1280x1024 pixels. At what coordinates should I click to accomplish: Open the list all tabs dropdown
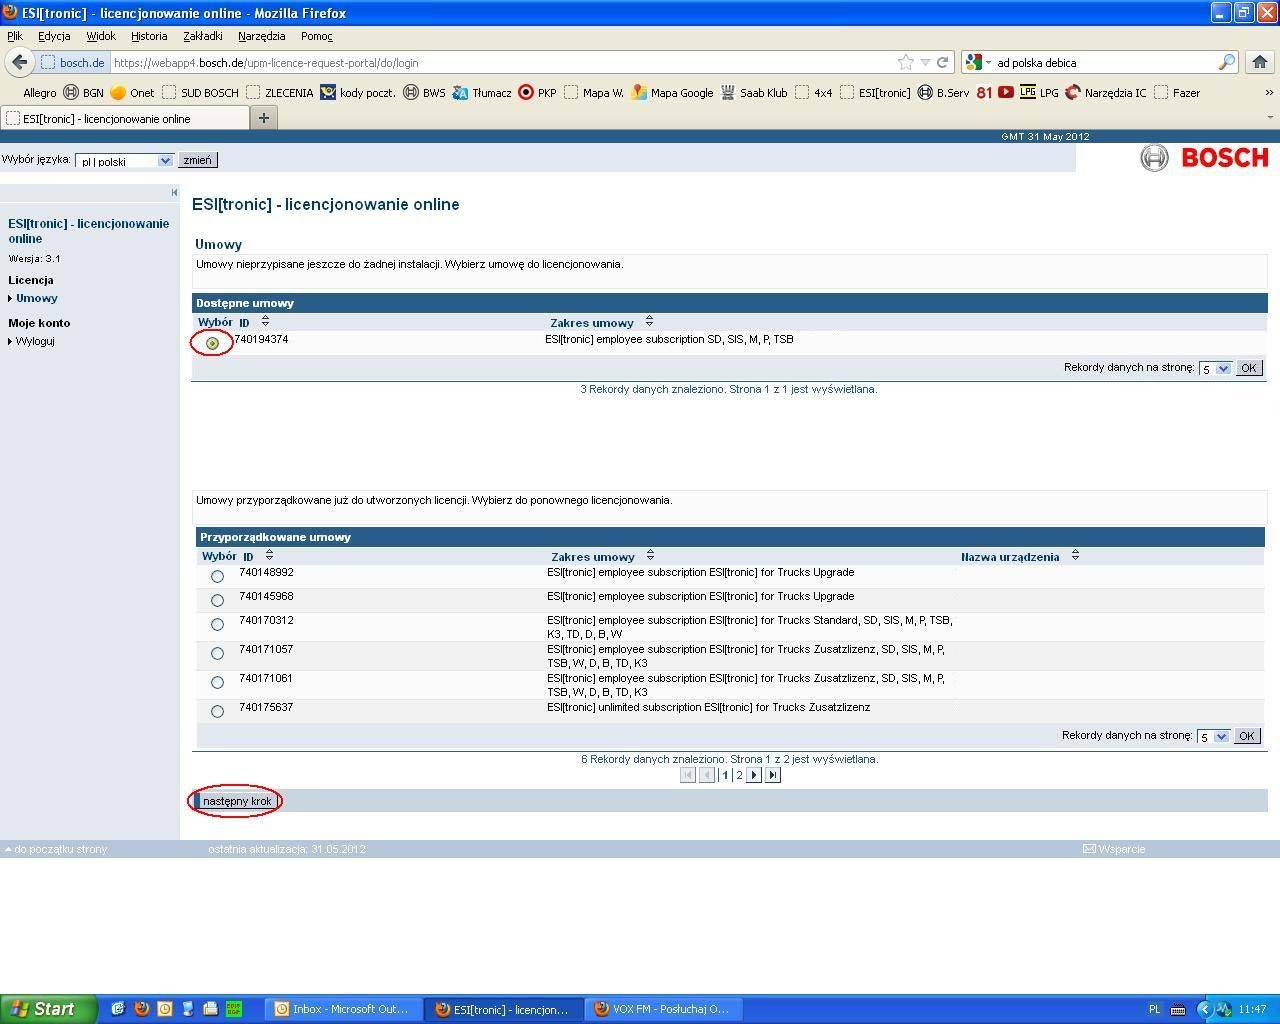(1270, 117)
